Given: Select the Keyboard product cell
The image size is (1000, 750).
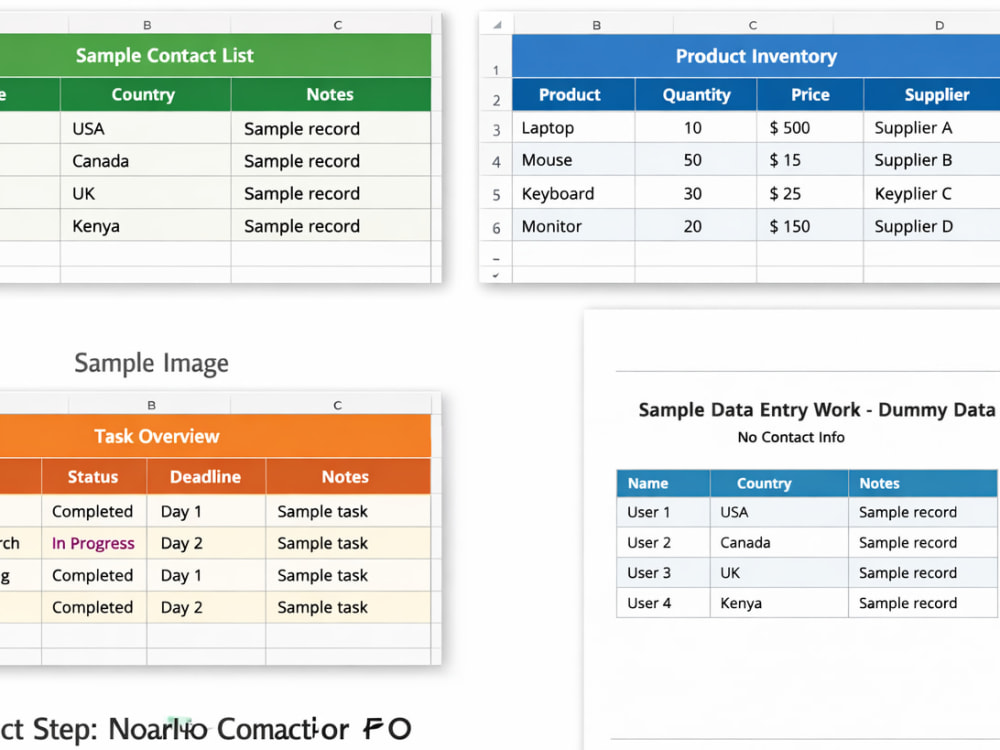Looking at the screenshot, I should [573, 193].
